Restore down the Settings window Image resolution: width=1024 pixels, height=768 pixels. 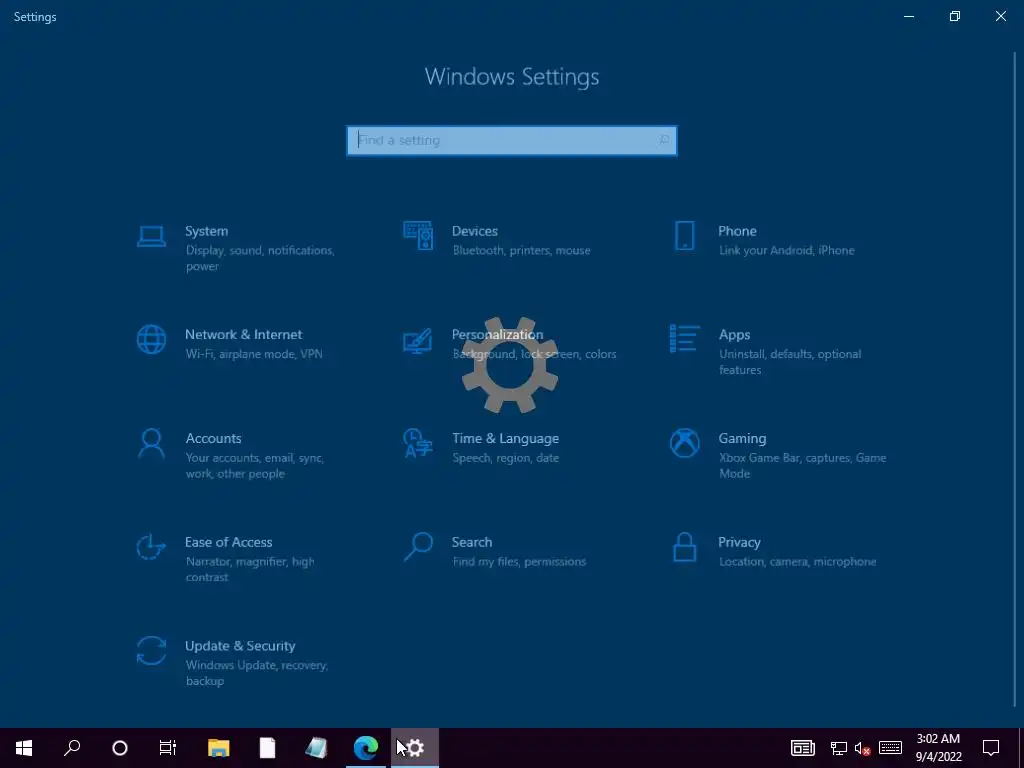955,16
